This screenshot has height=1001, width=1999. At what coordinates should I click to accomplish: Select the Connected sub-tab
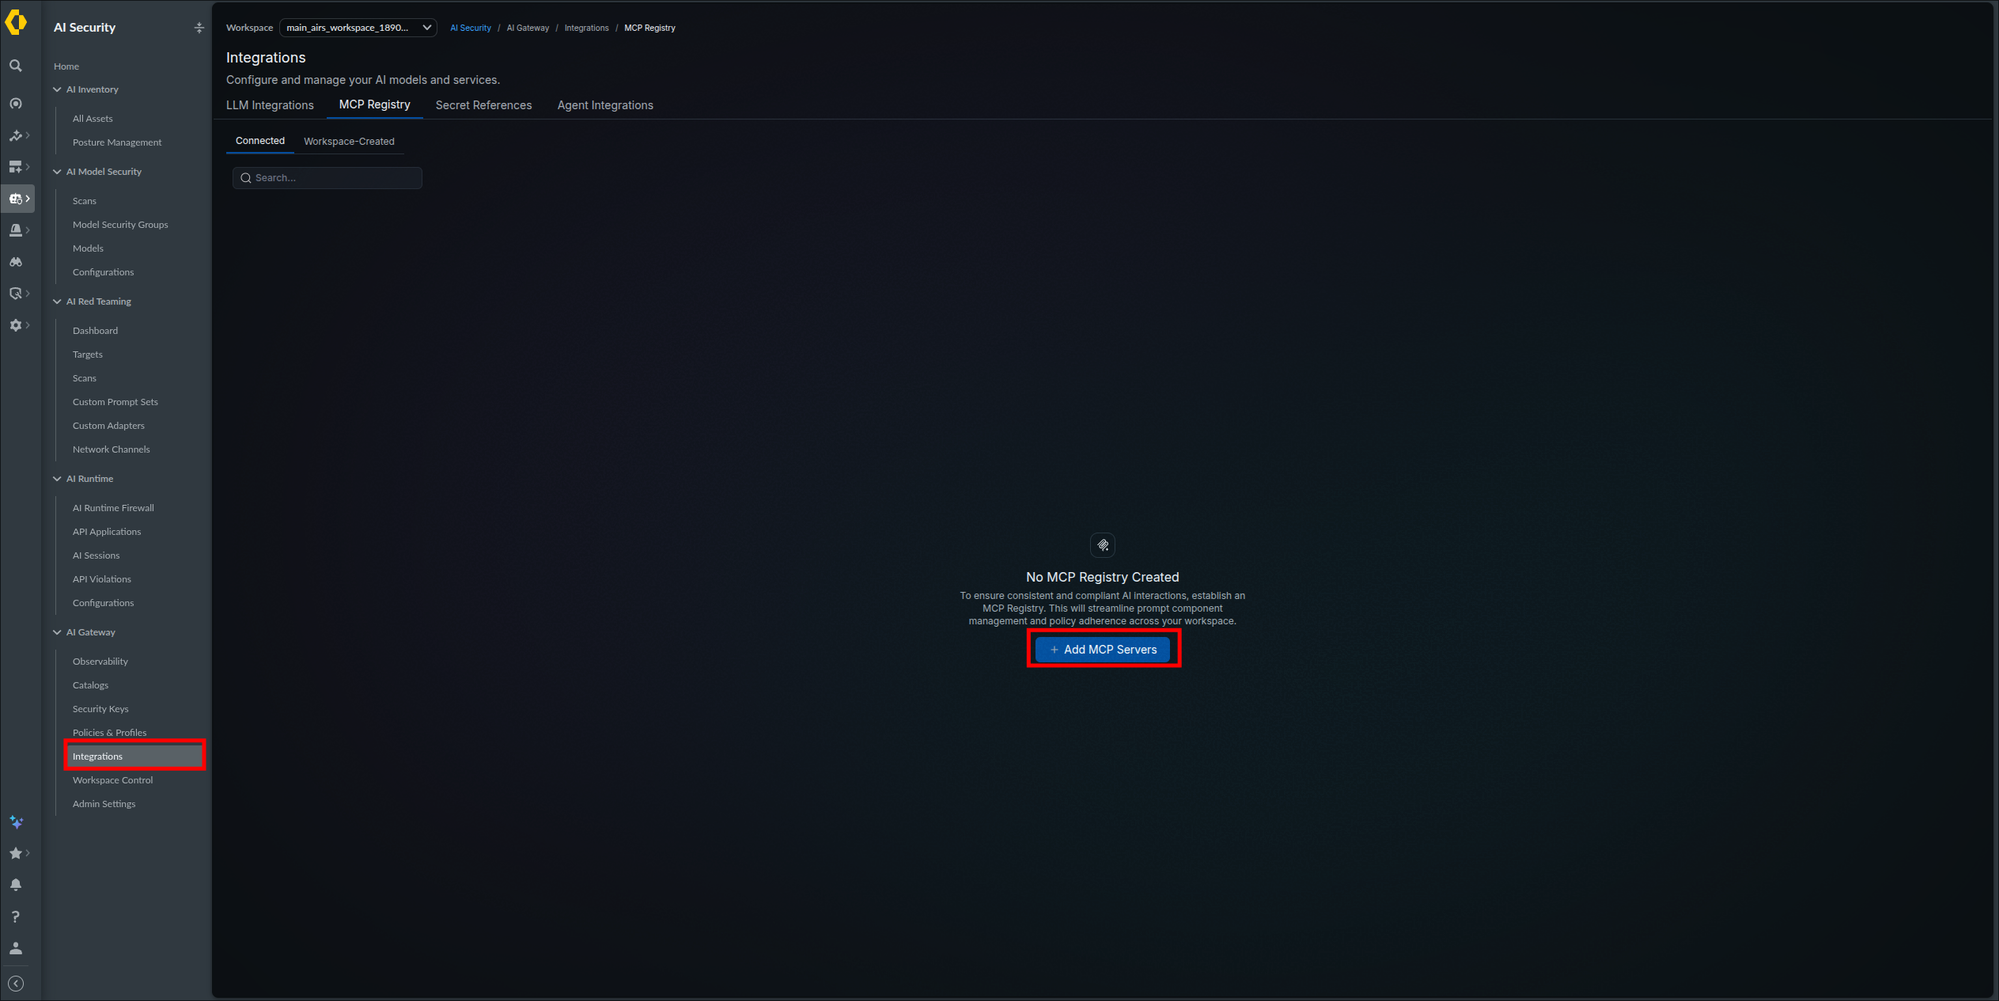pyautogui.click(x=260, y=141)
